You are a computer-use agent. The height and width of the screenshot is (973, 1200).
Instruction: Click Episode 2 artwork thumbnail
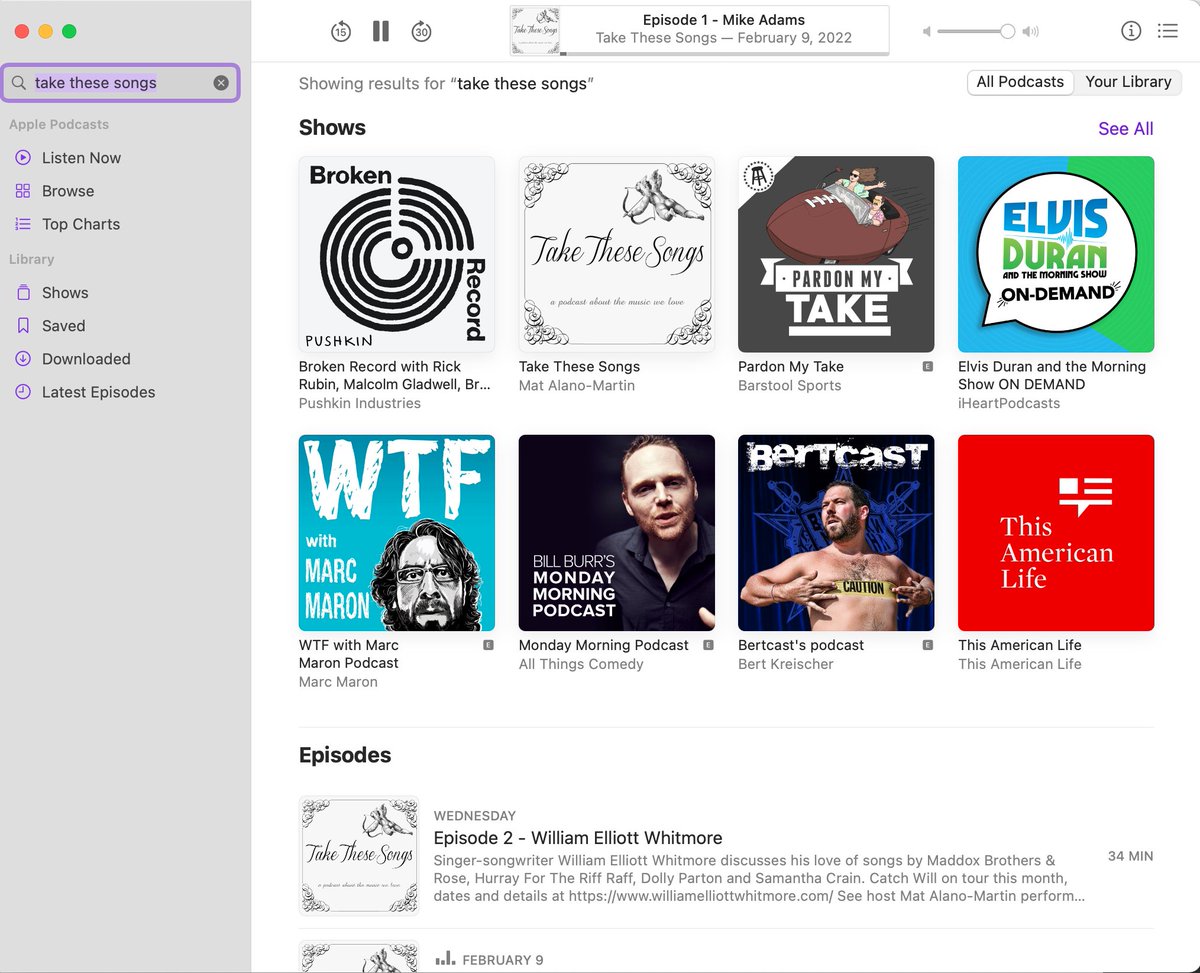pos(359,855)
